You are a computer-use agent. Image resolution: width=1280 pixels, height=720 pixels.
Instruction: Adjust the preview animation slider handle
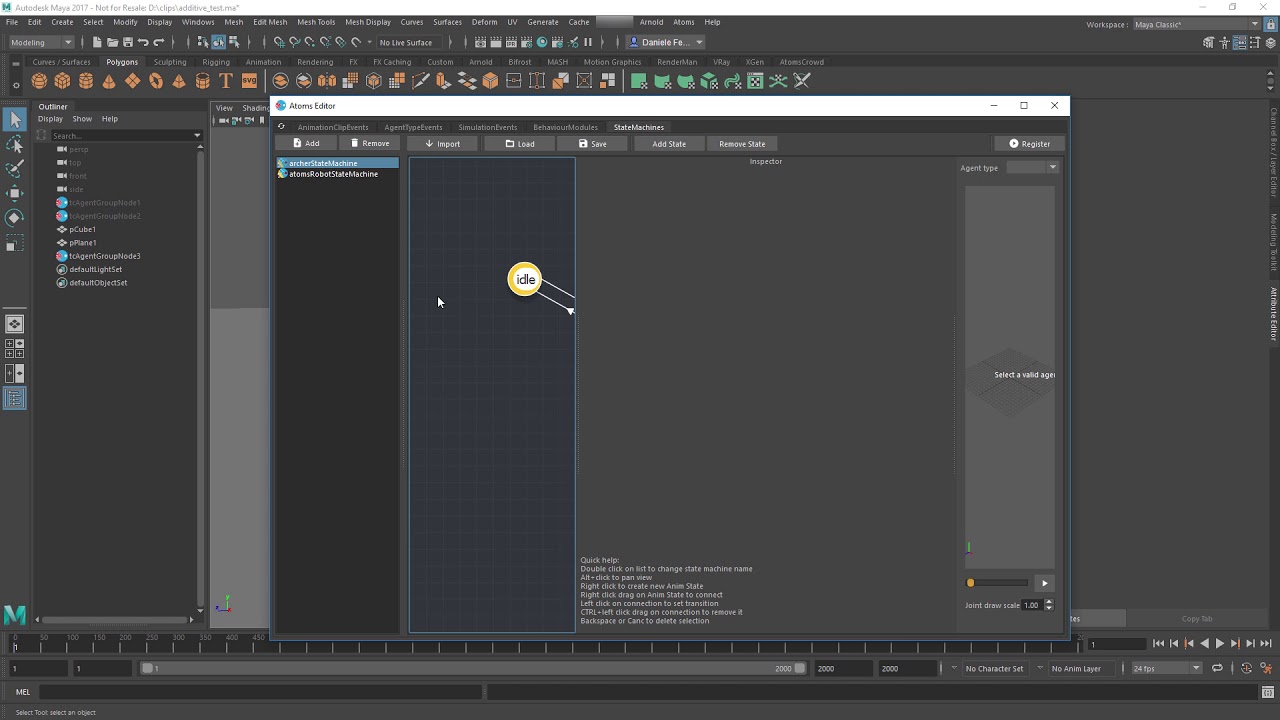tap(970, 583)
